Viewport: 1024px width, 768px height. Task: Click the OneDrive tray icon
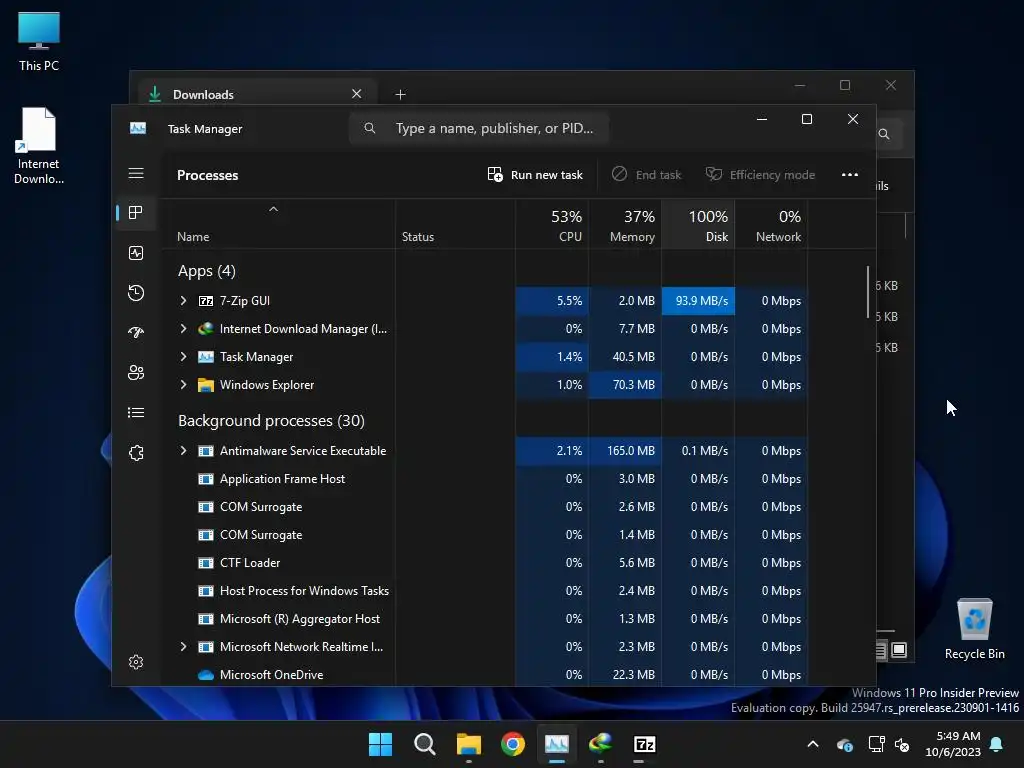(x=844, y=744)
